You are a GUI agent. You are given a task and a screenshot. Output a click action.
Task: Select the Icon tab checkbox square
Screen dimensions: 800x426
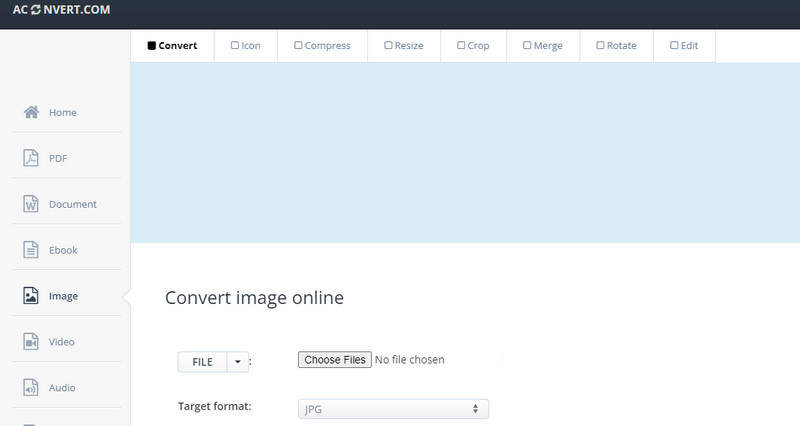(x=235, y=45)
